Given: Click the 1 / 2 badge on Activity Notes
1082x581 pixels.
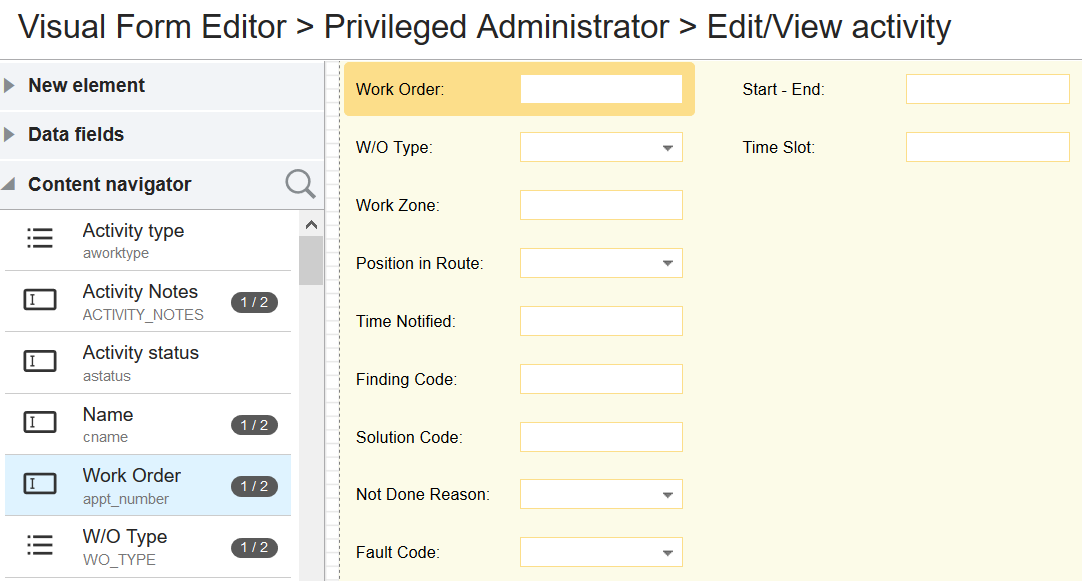Looking at the screenshot, I should (254, 302).
